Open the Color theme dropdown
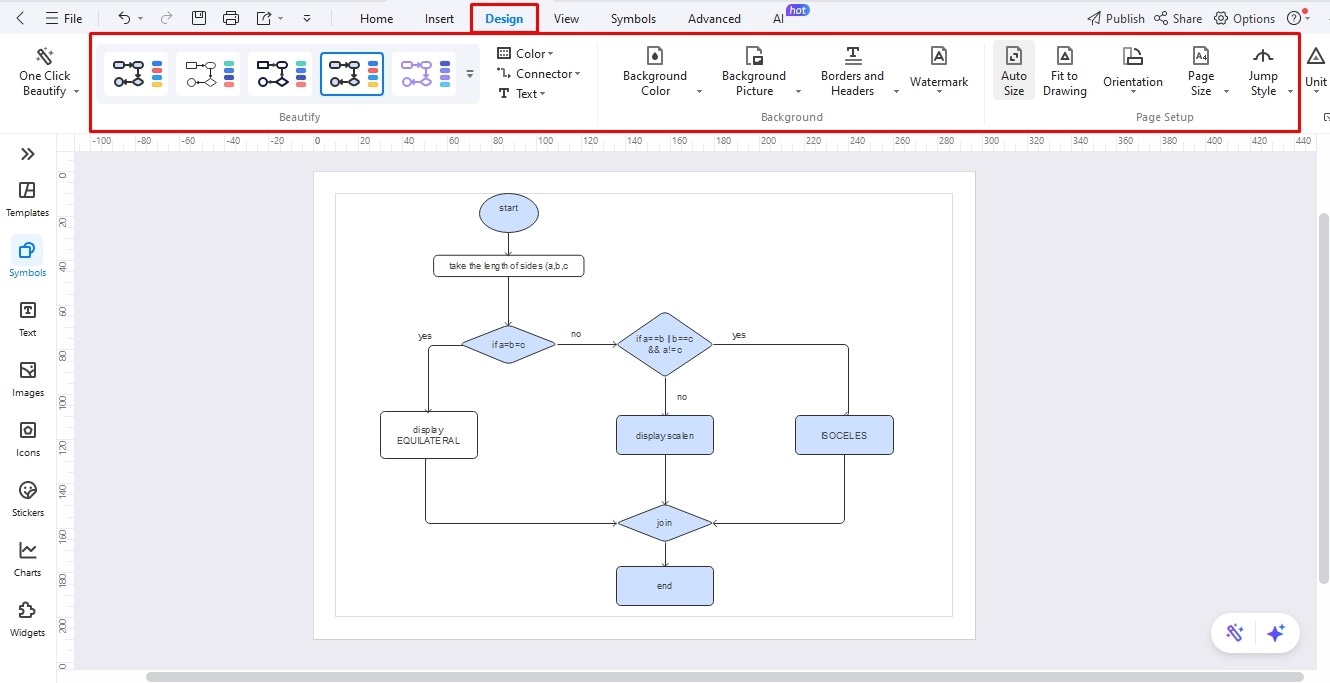This screenshot has height=683, width=1330. (x=526, y=53)
